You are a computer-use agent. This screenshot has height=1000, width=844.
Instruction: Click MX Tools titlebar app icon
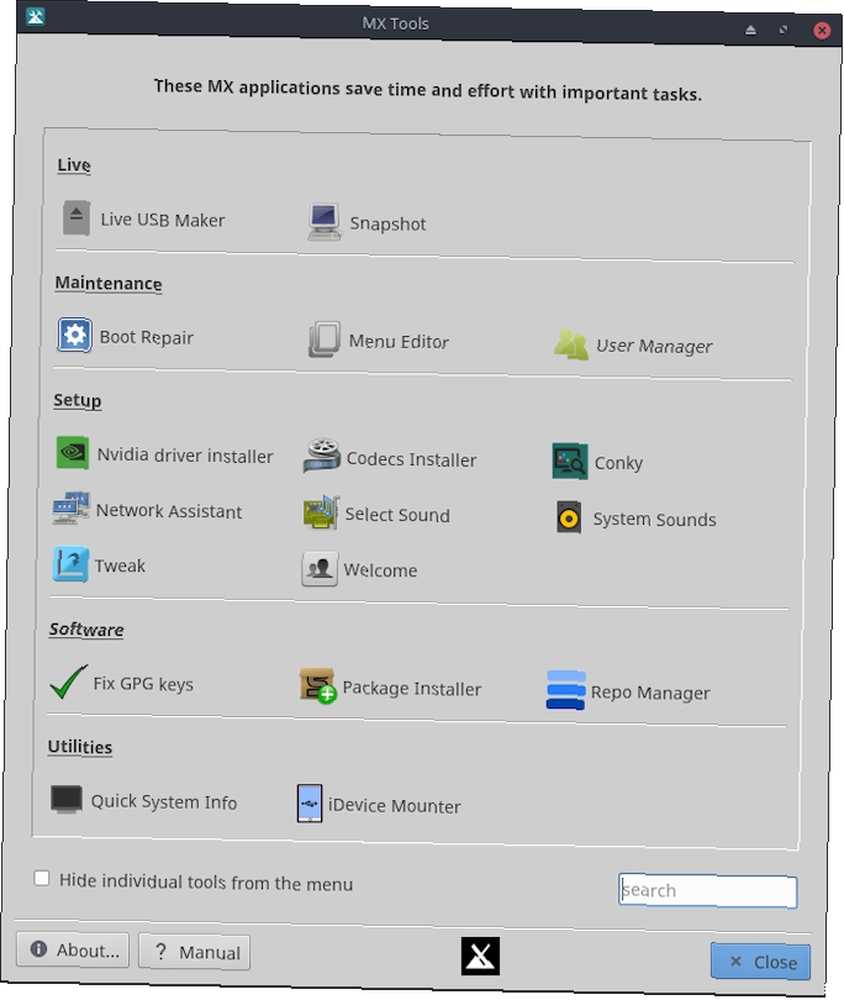(x=36, y=16)
